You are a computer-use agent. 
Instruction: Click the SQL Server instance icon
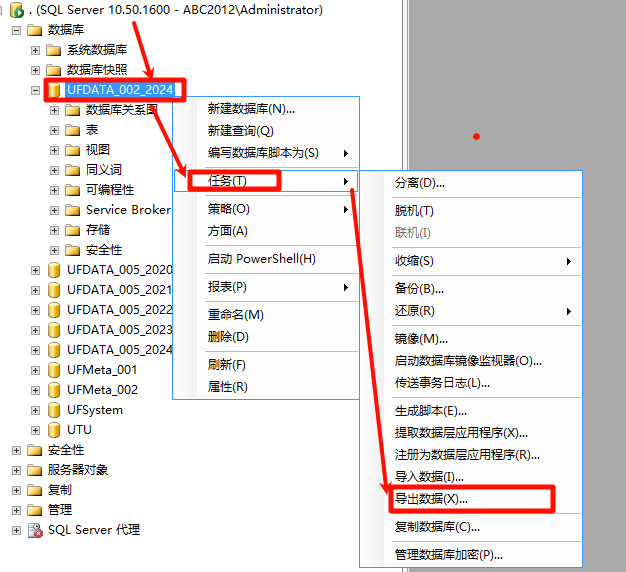[17, 10]
